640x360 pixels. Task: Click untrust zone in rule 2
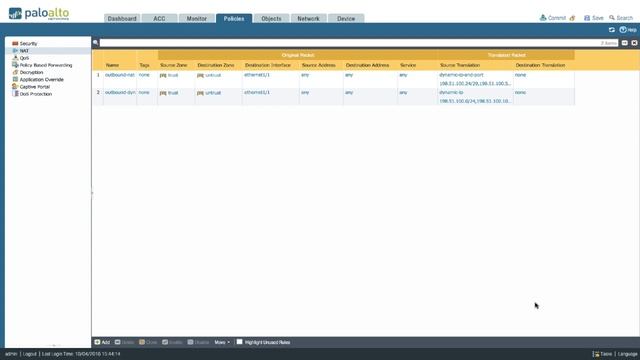click(x=213, y=93)
